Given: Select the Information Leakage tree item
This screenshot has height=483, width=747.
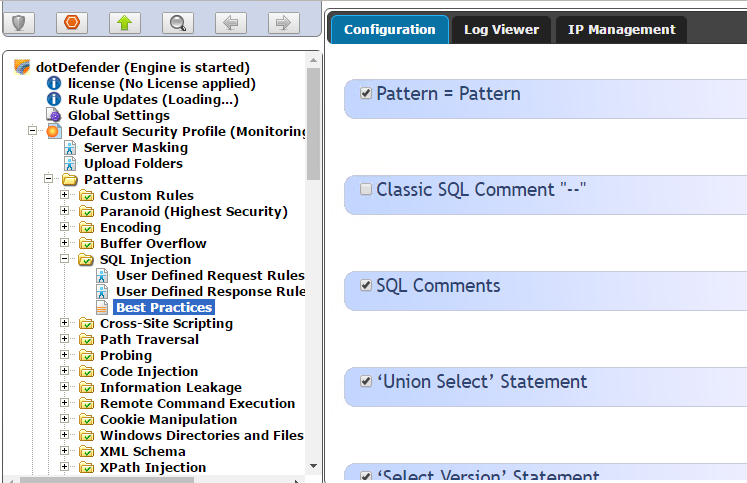Looking at the screenshot, I should coord(171,387).
